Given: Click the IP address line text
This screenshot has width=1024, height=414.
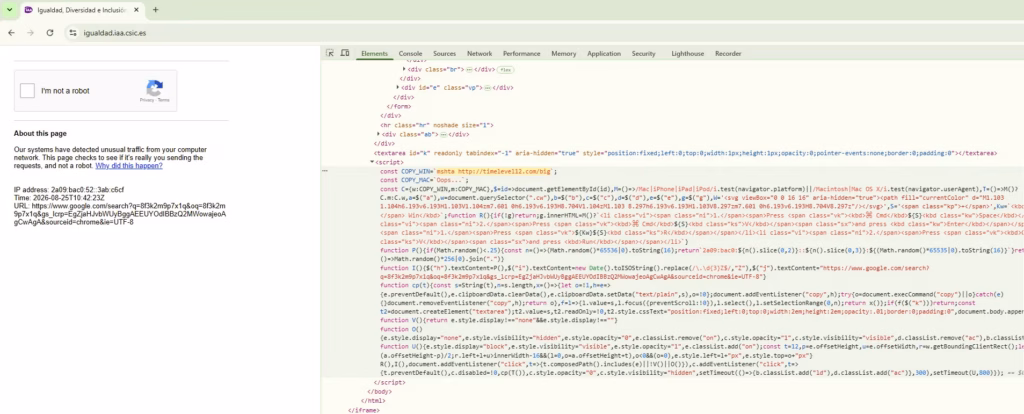Looking at the screenshot, I should click(x=69, y=190).
